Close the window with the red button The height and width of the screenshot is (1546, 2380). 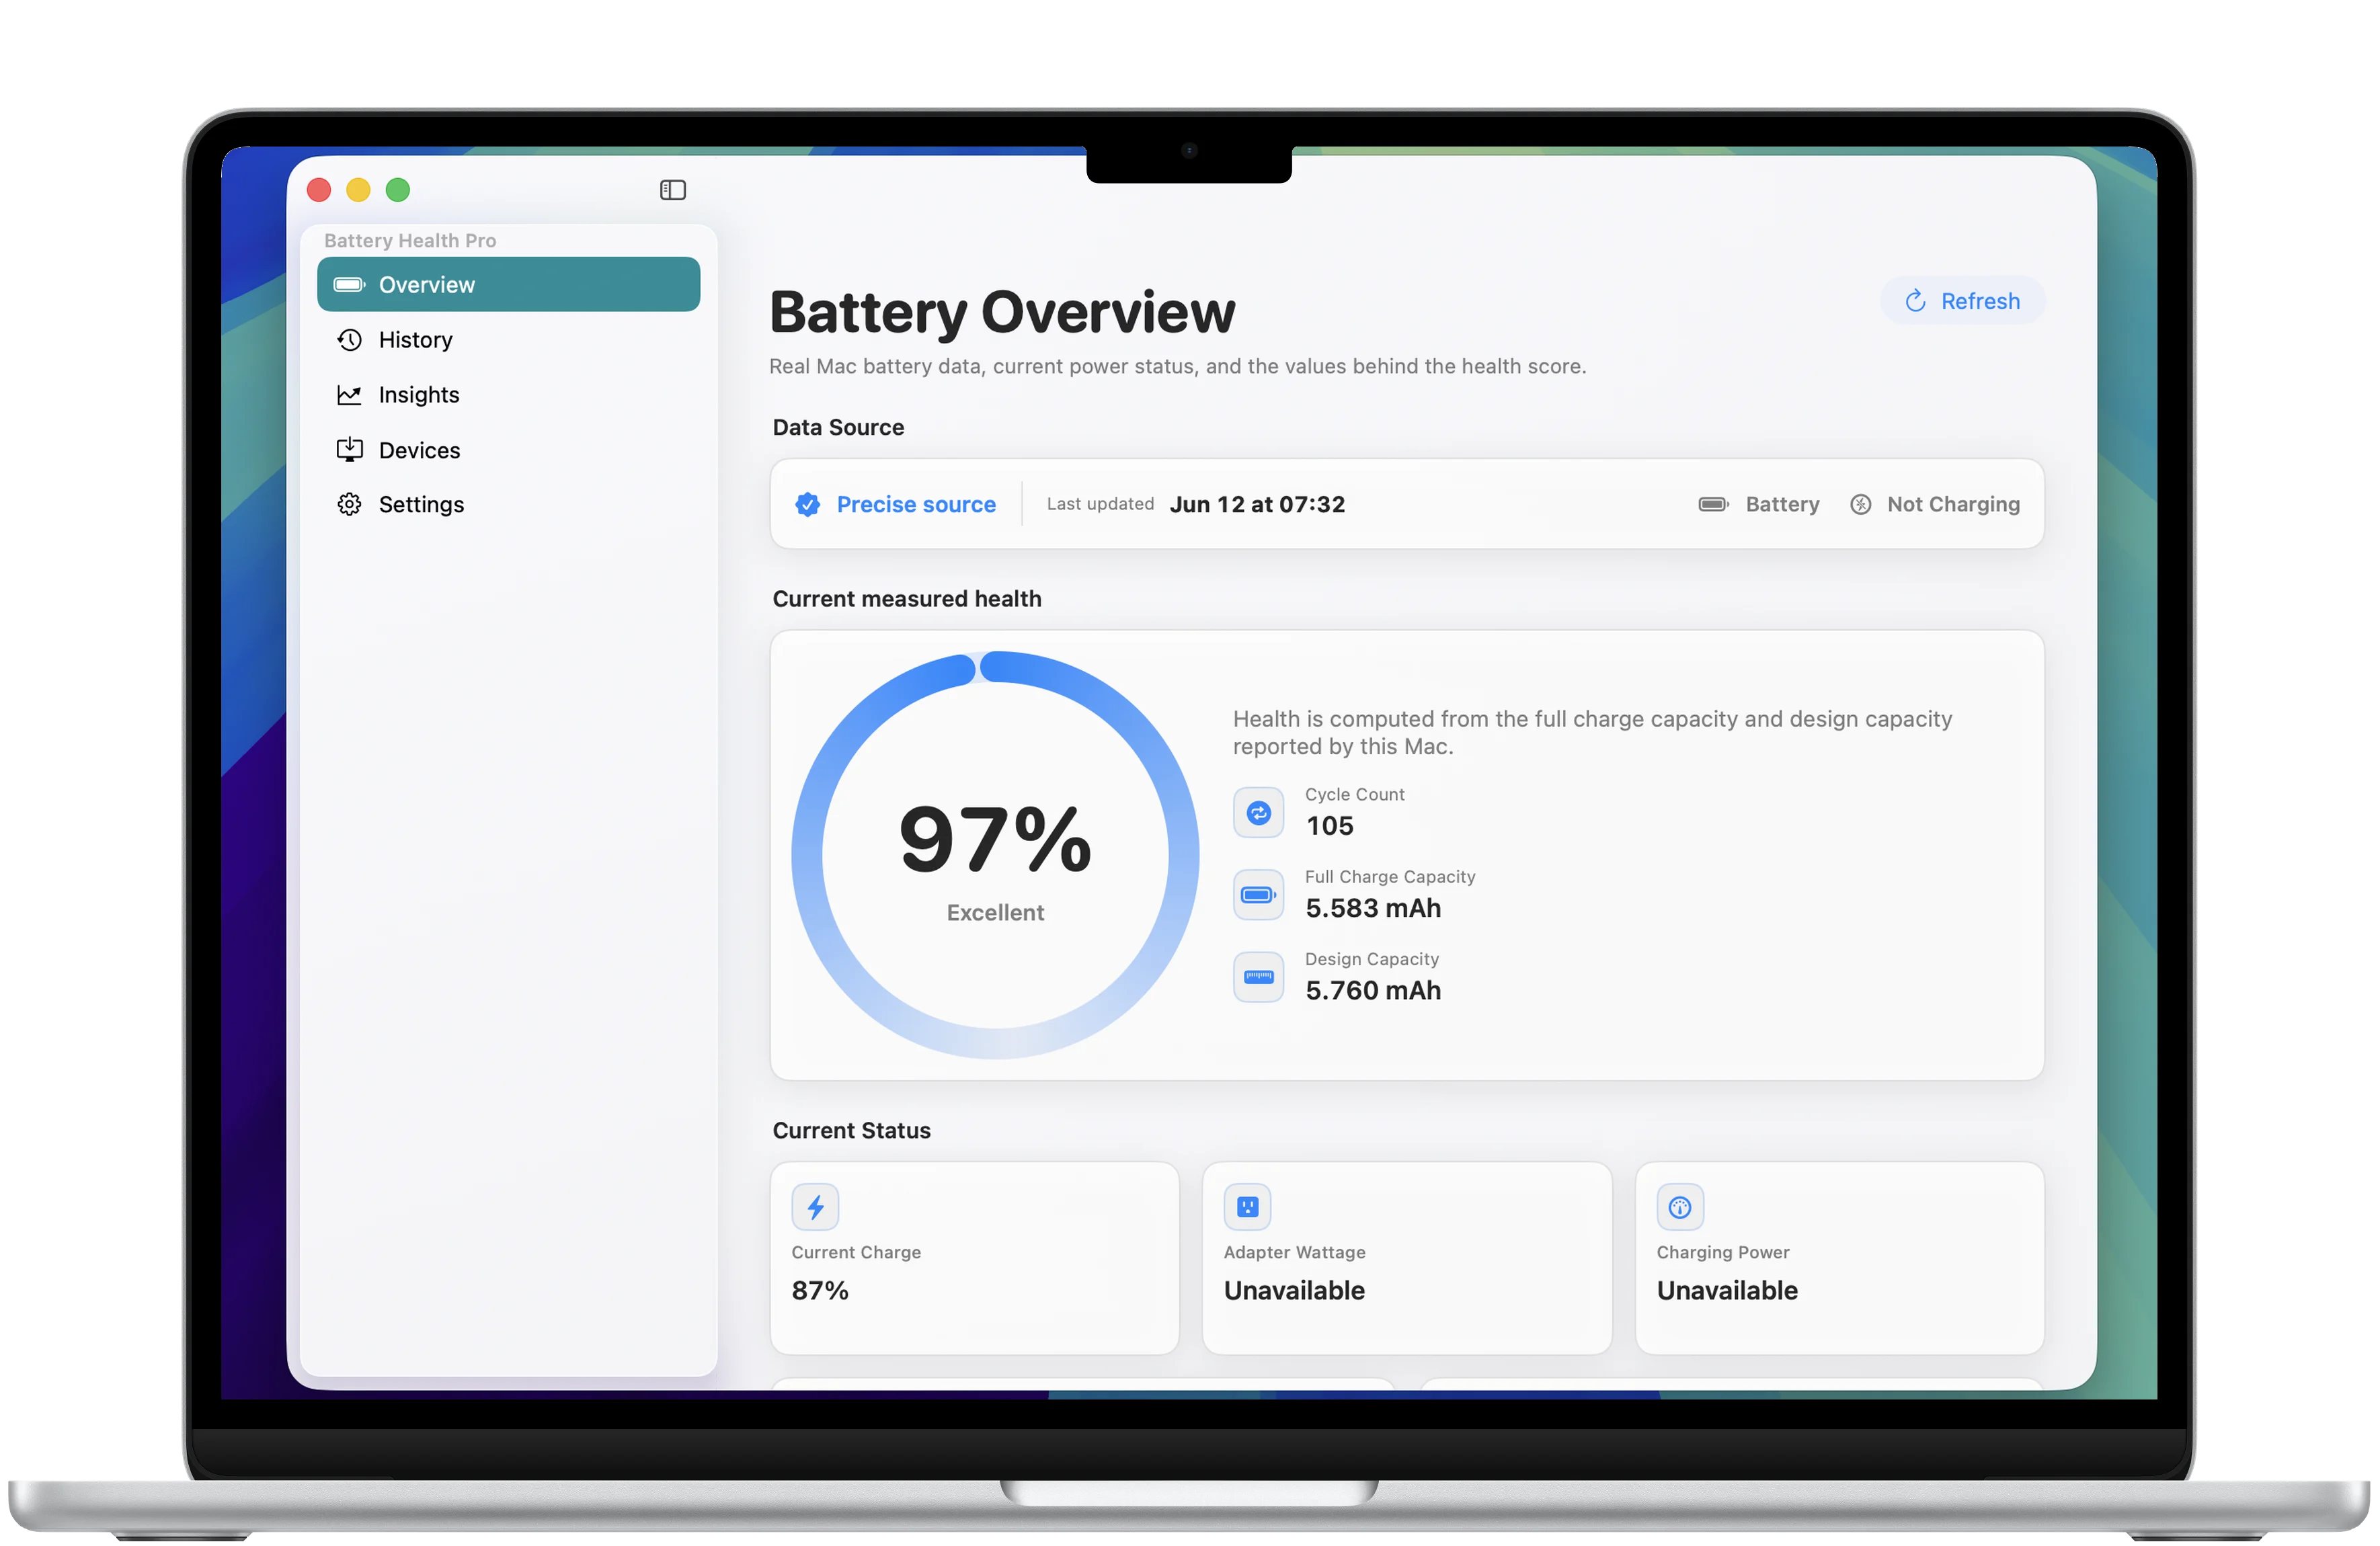[x=319, y=190]
